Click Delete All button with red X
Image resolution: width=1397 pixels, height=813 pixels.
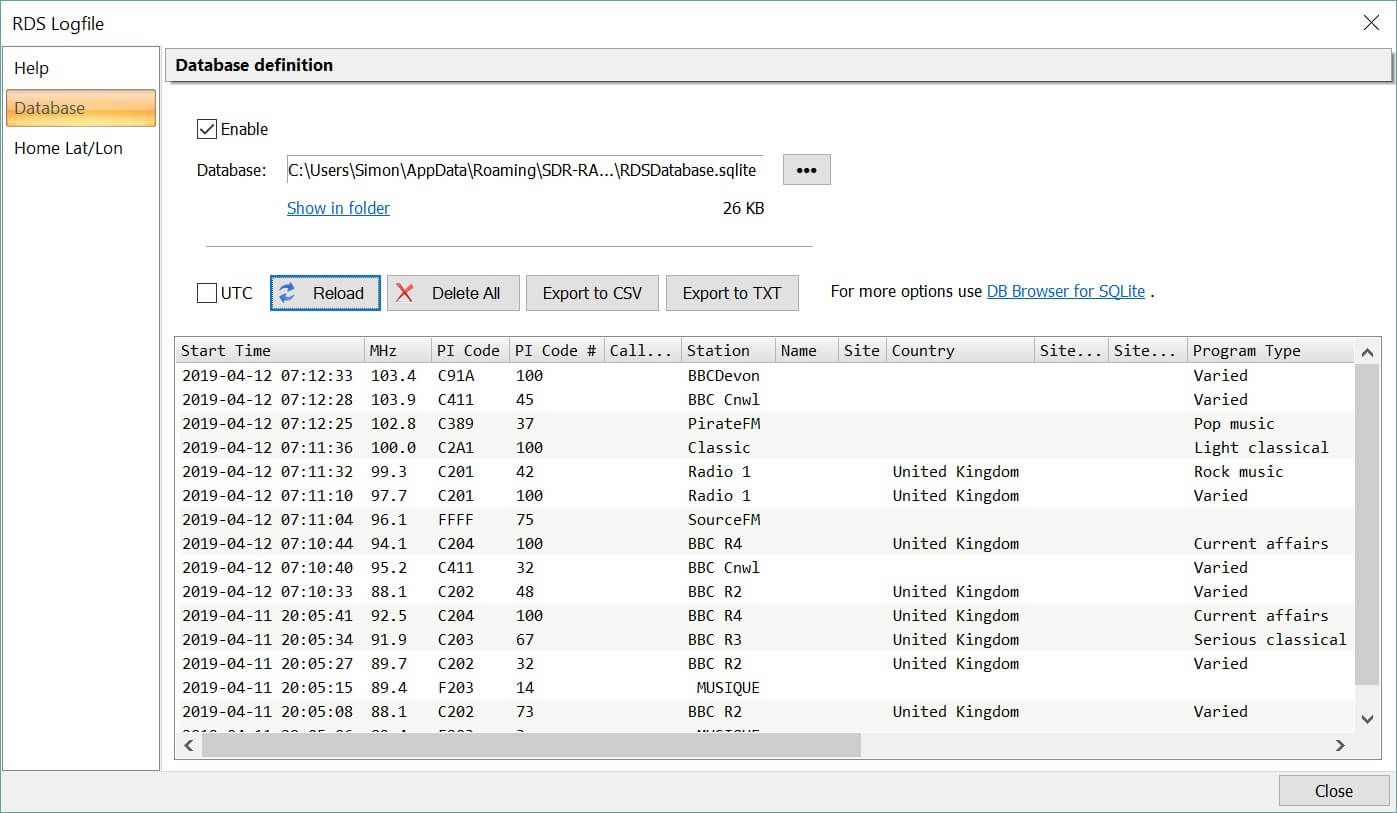point(452,293)
